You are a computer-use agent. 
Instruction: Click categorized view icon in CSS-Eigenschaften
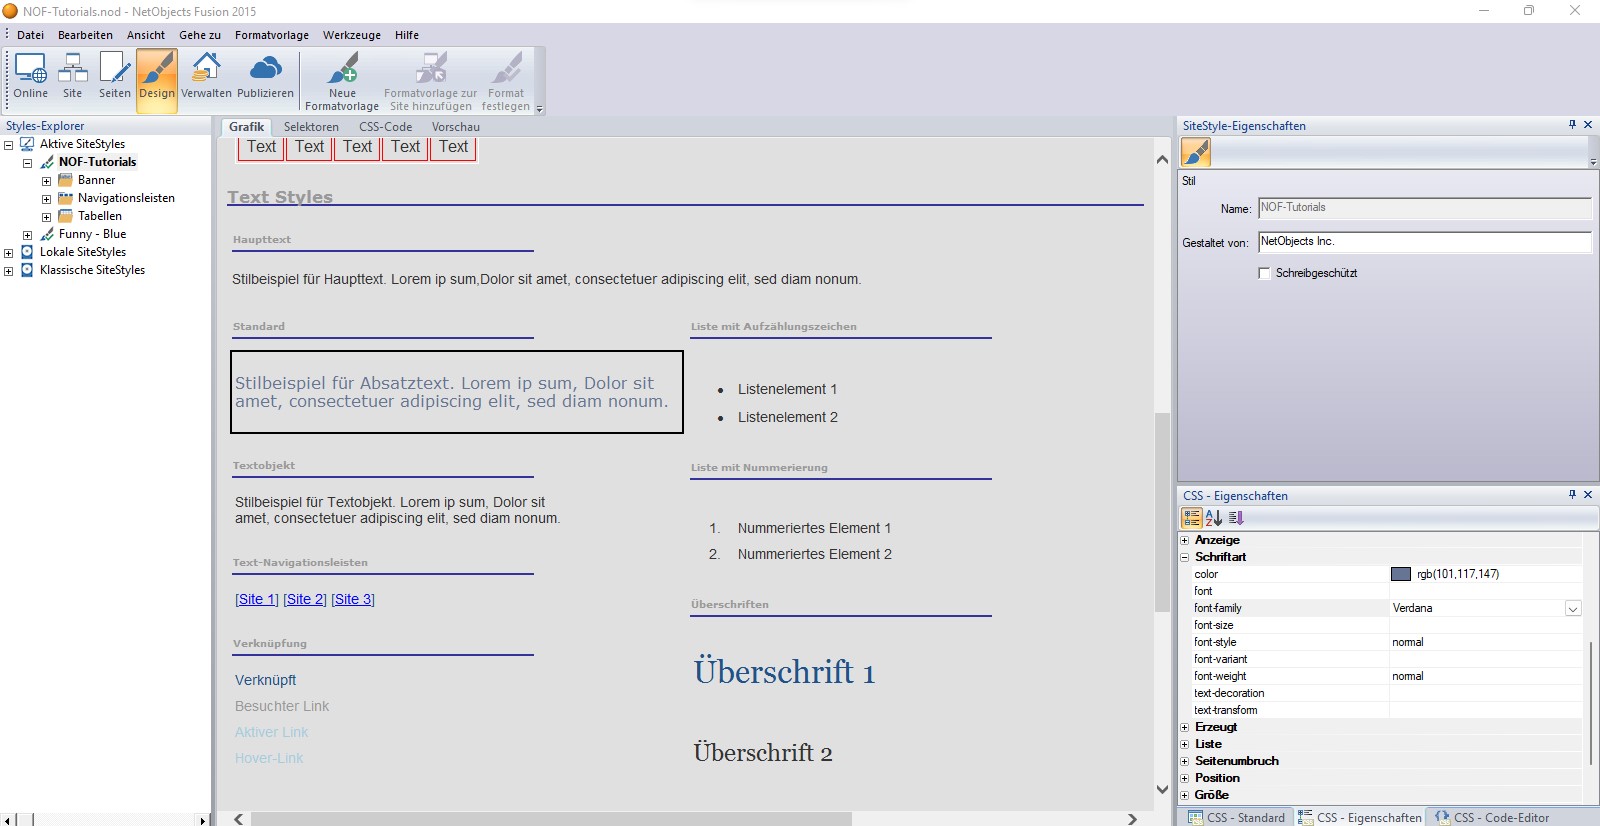1191,518
